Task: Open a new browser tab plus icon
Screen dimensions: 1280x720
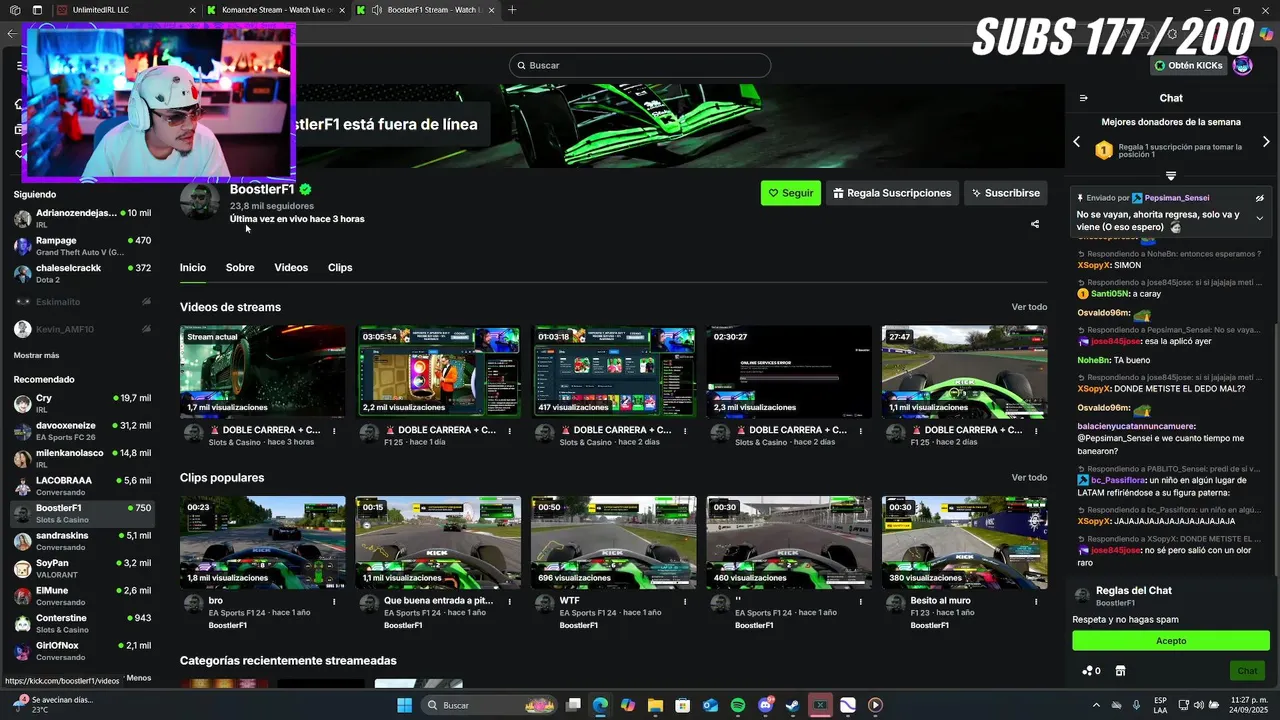Action: click(x=512, y=10)
